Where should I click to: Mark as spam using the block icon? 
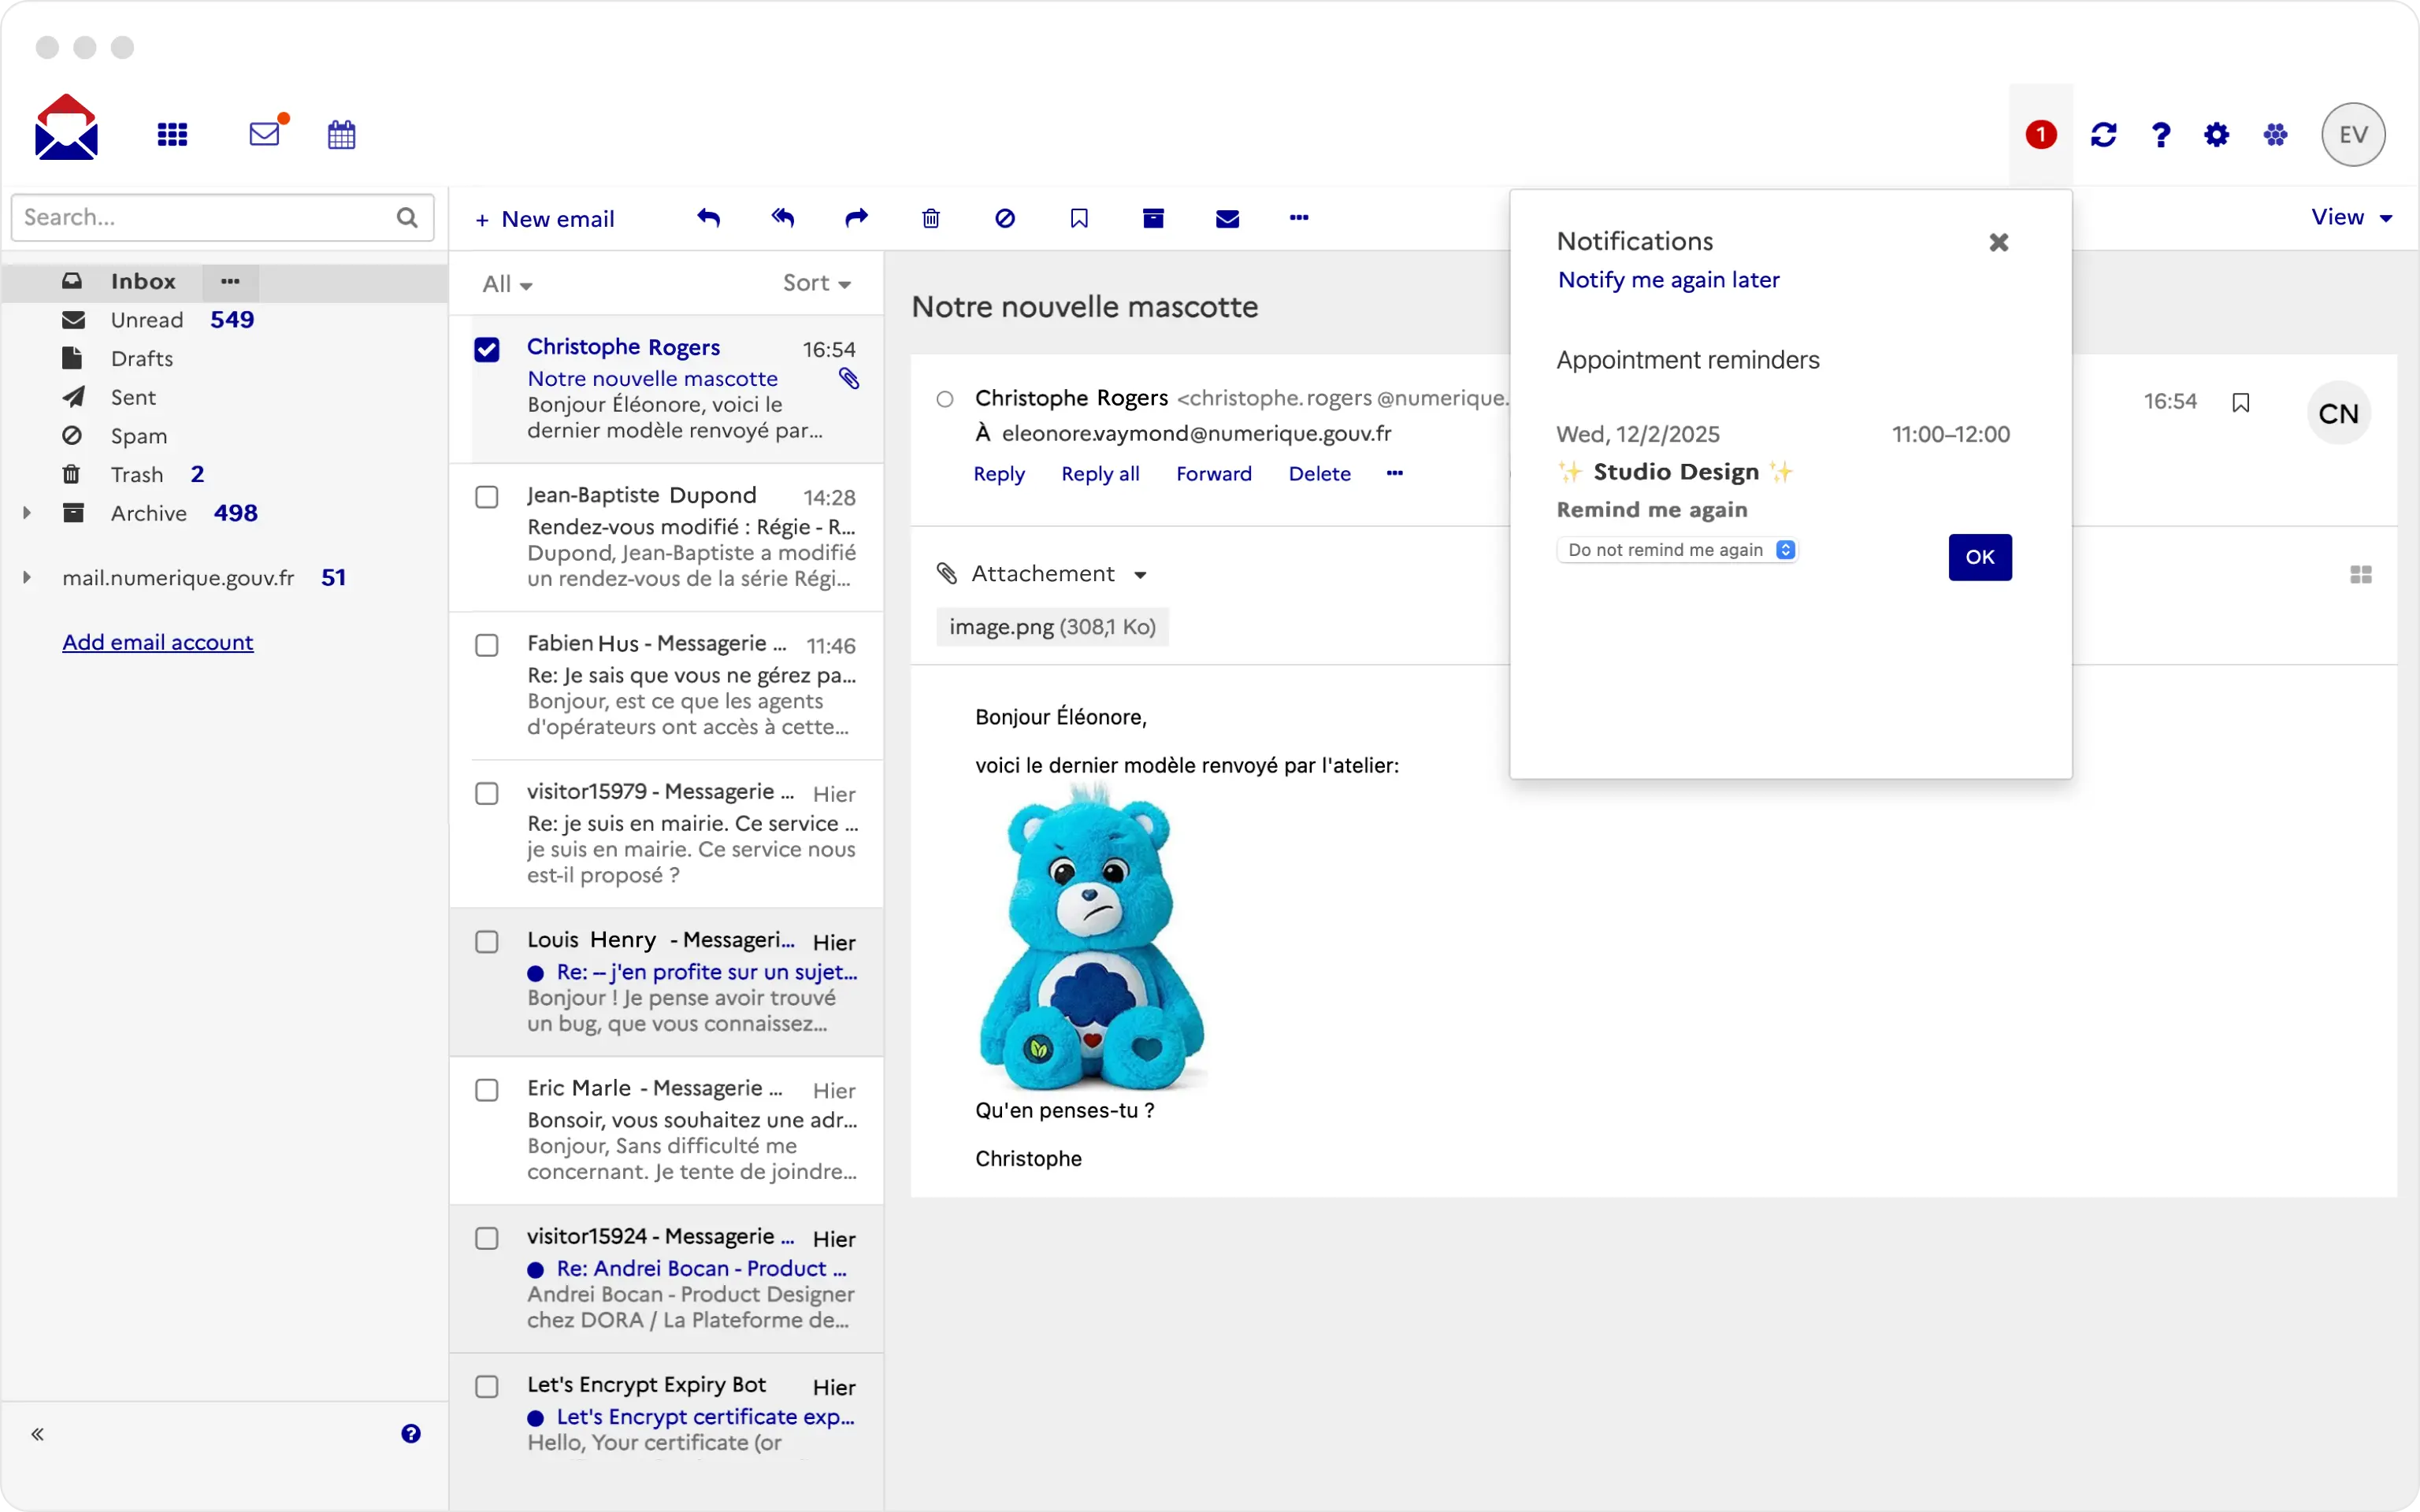(1005, 218)
